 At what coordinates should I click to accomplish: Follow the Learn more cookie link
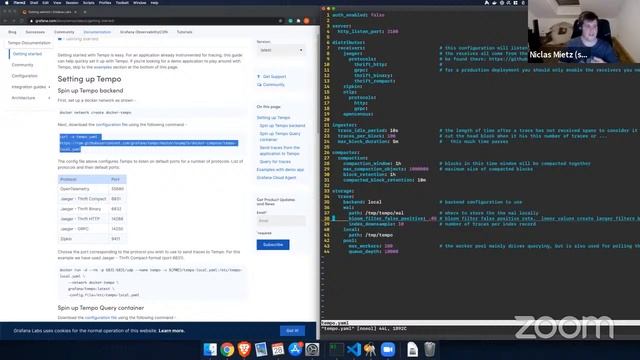[171, 331]
